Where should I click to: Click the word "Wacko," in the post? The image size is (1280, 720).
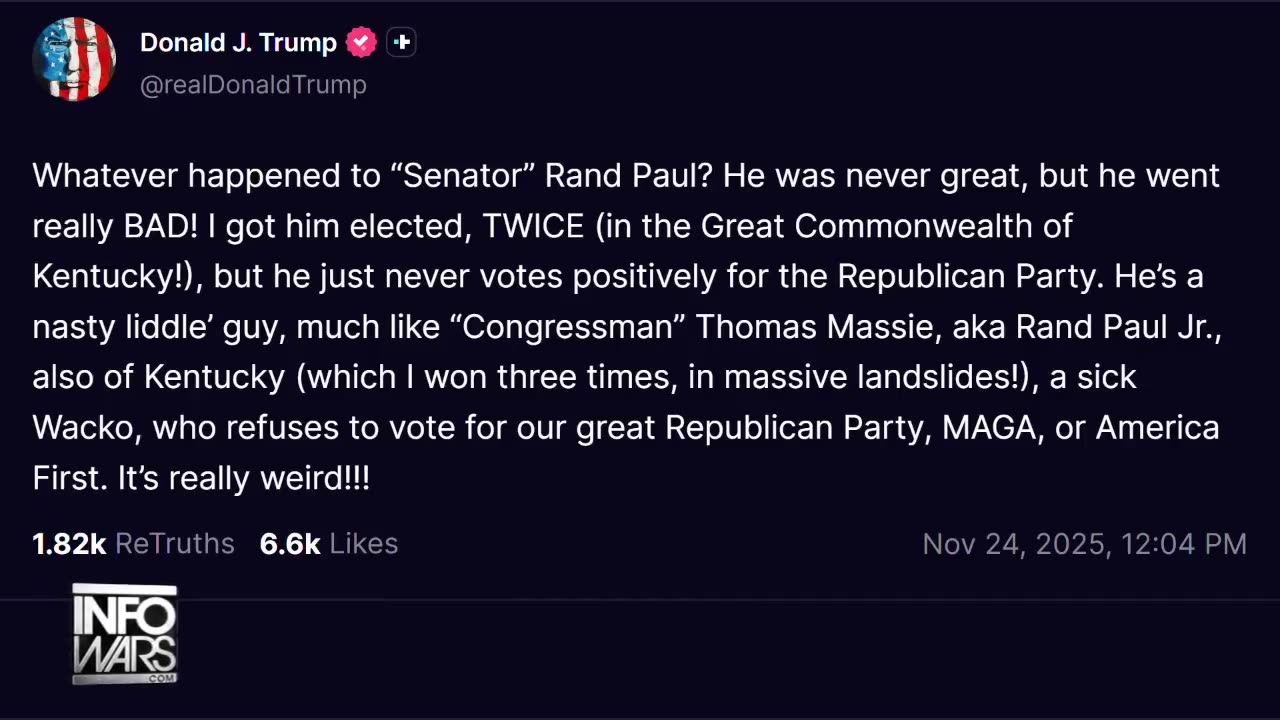[88, 428]
